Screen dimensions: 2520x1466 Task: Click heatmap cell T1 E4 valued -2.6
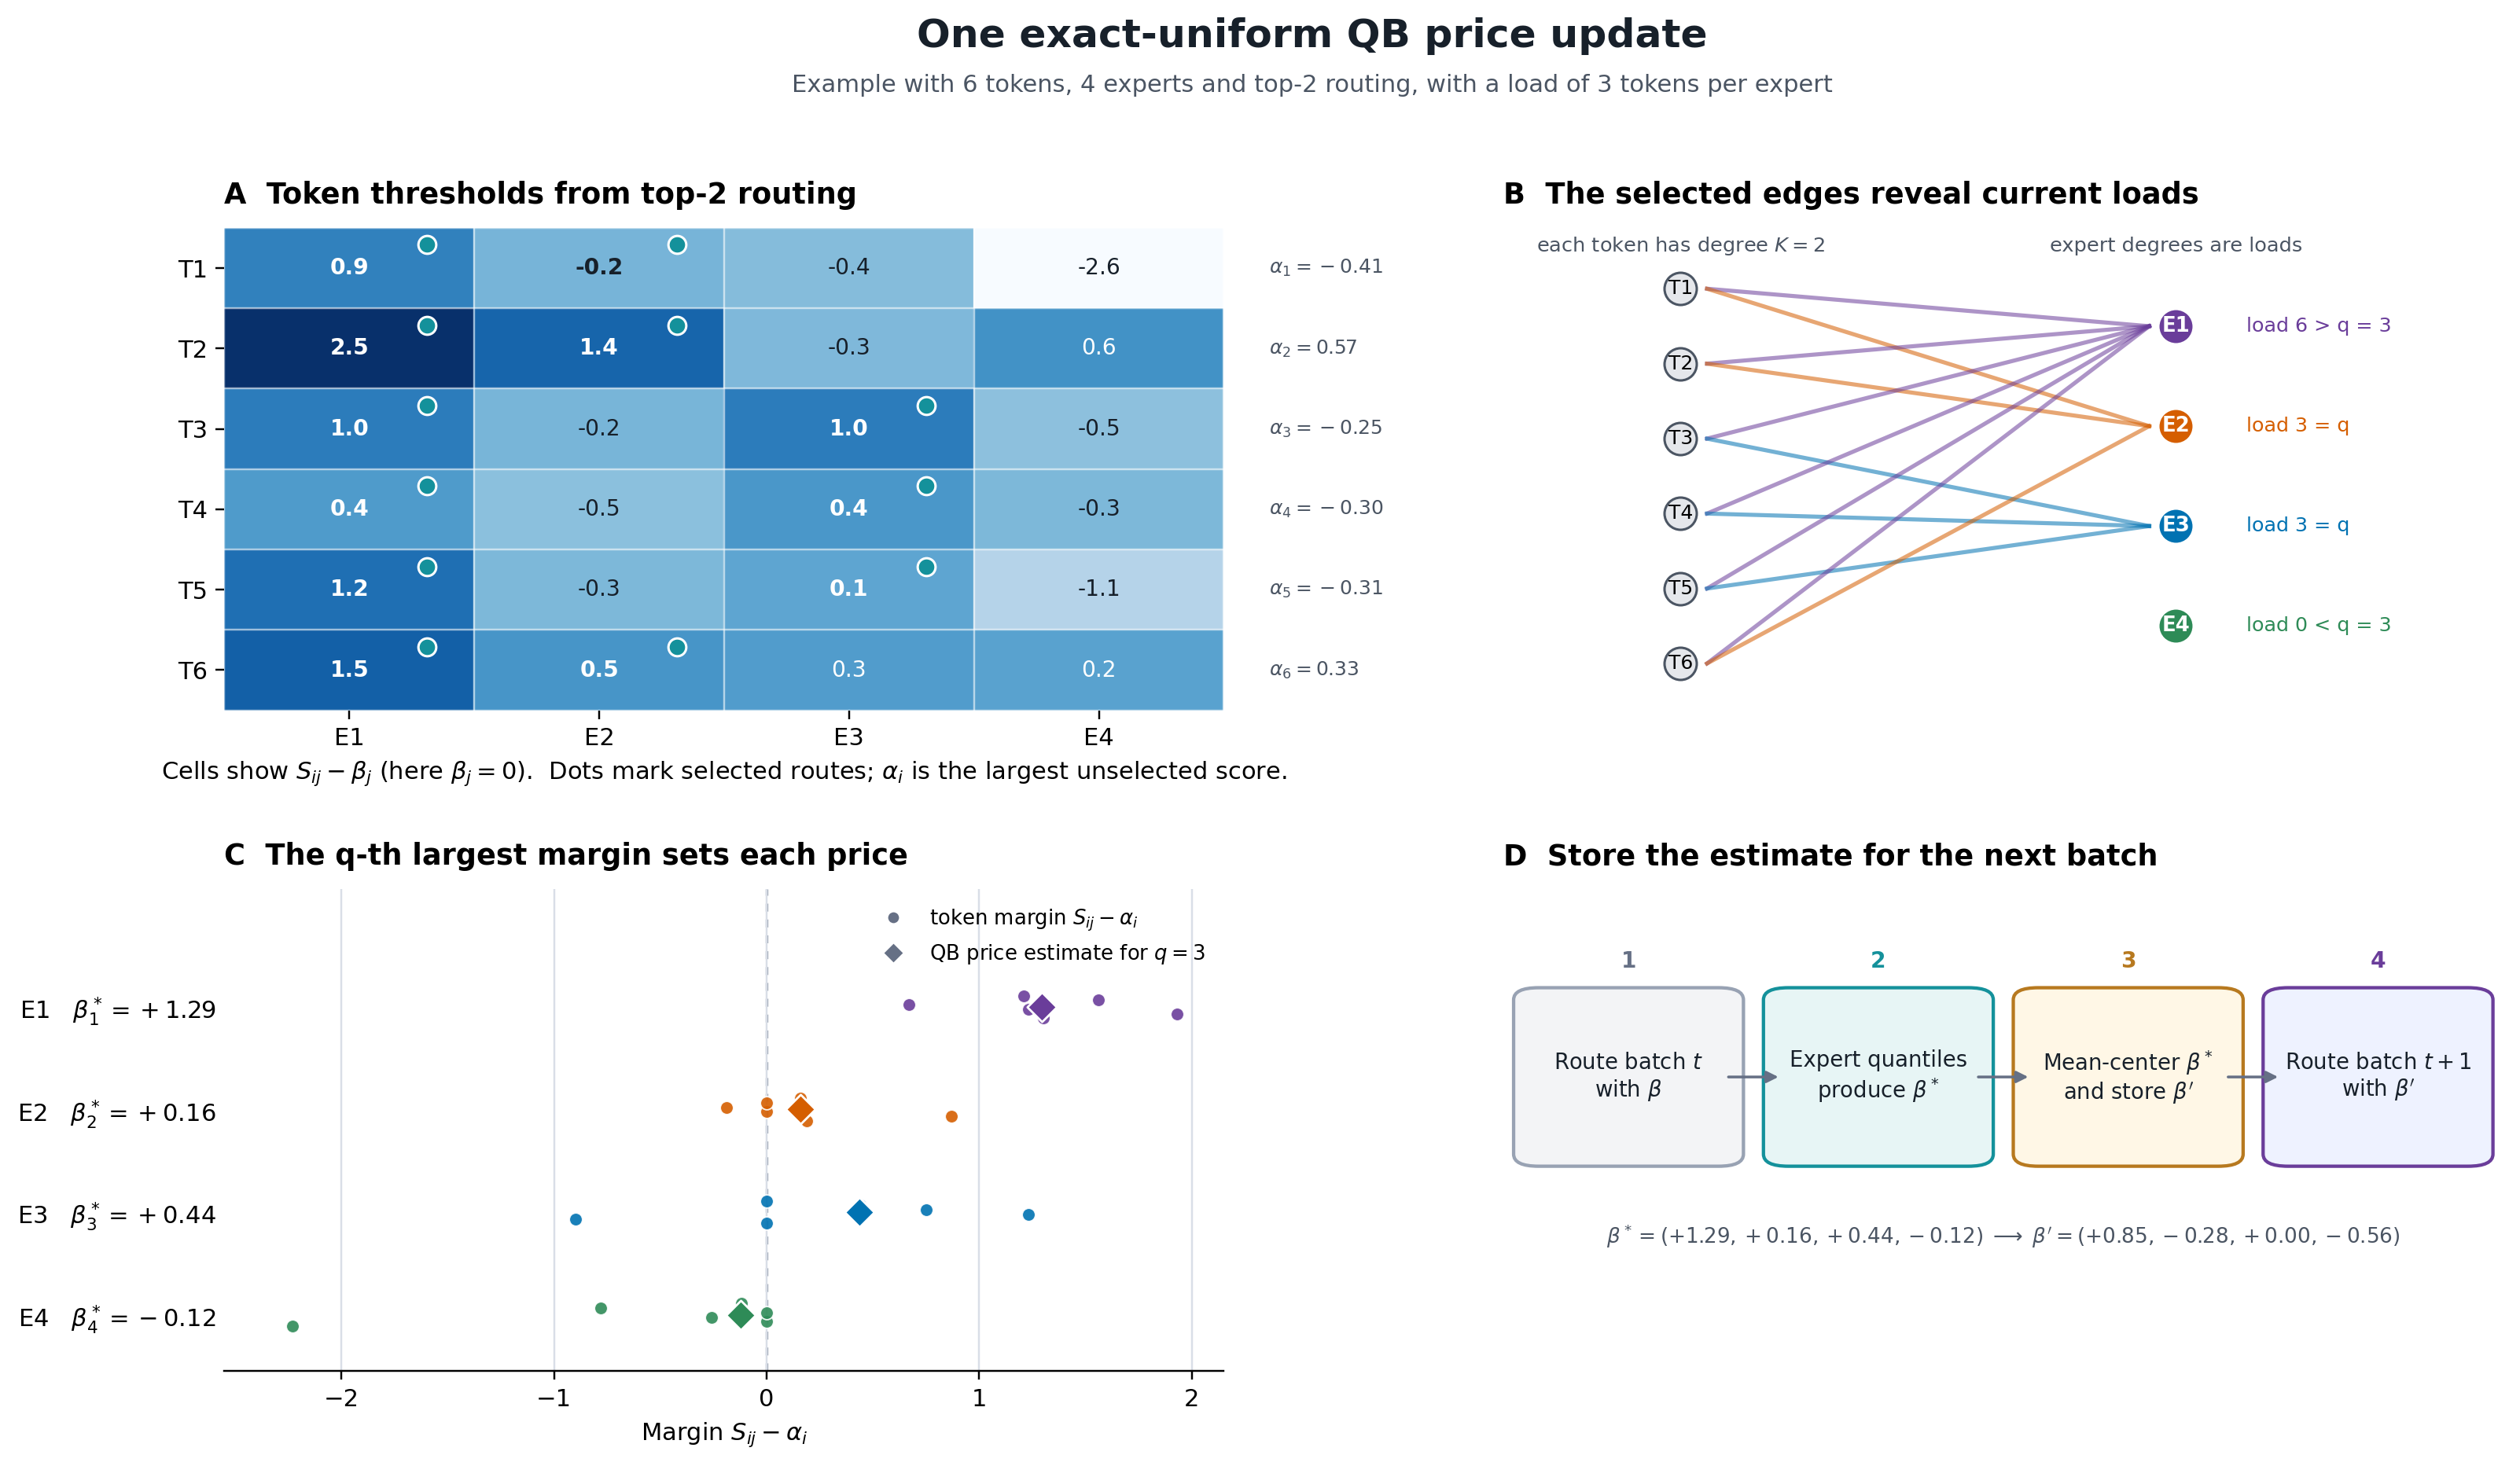tap(1098, 267)
